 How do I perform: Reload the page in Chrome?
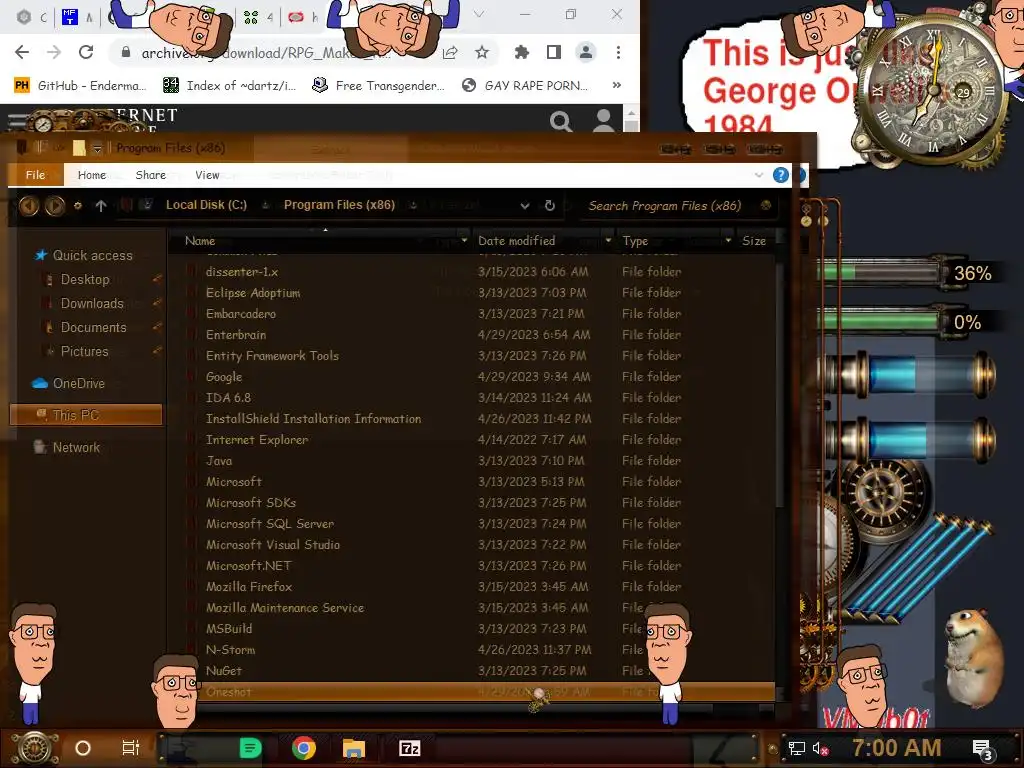coord(86,52)
